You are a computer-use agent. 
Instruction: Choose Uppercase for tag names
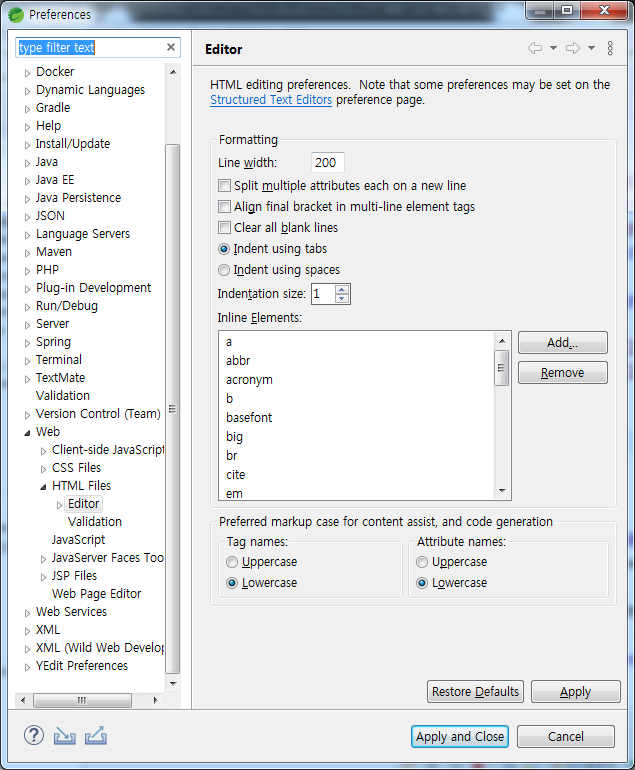[232, 562]
